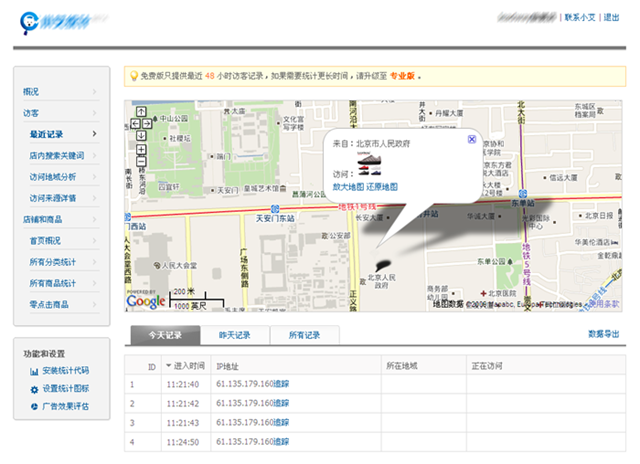Viewport: 640px width, 464px height.
Task: Switch to the 所有记录 tab
Action: (304, 335)
